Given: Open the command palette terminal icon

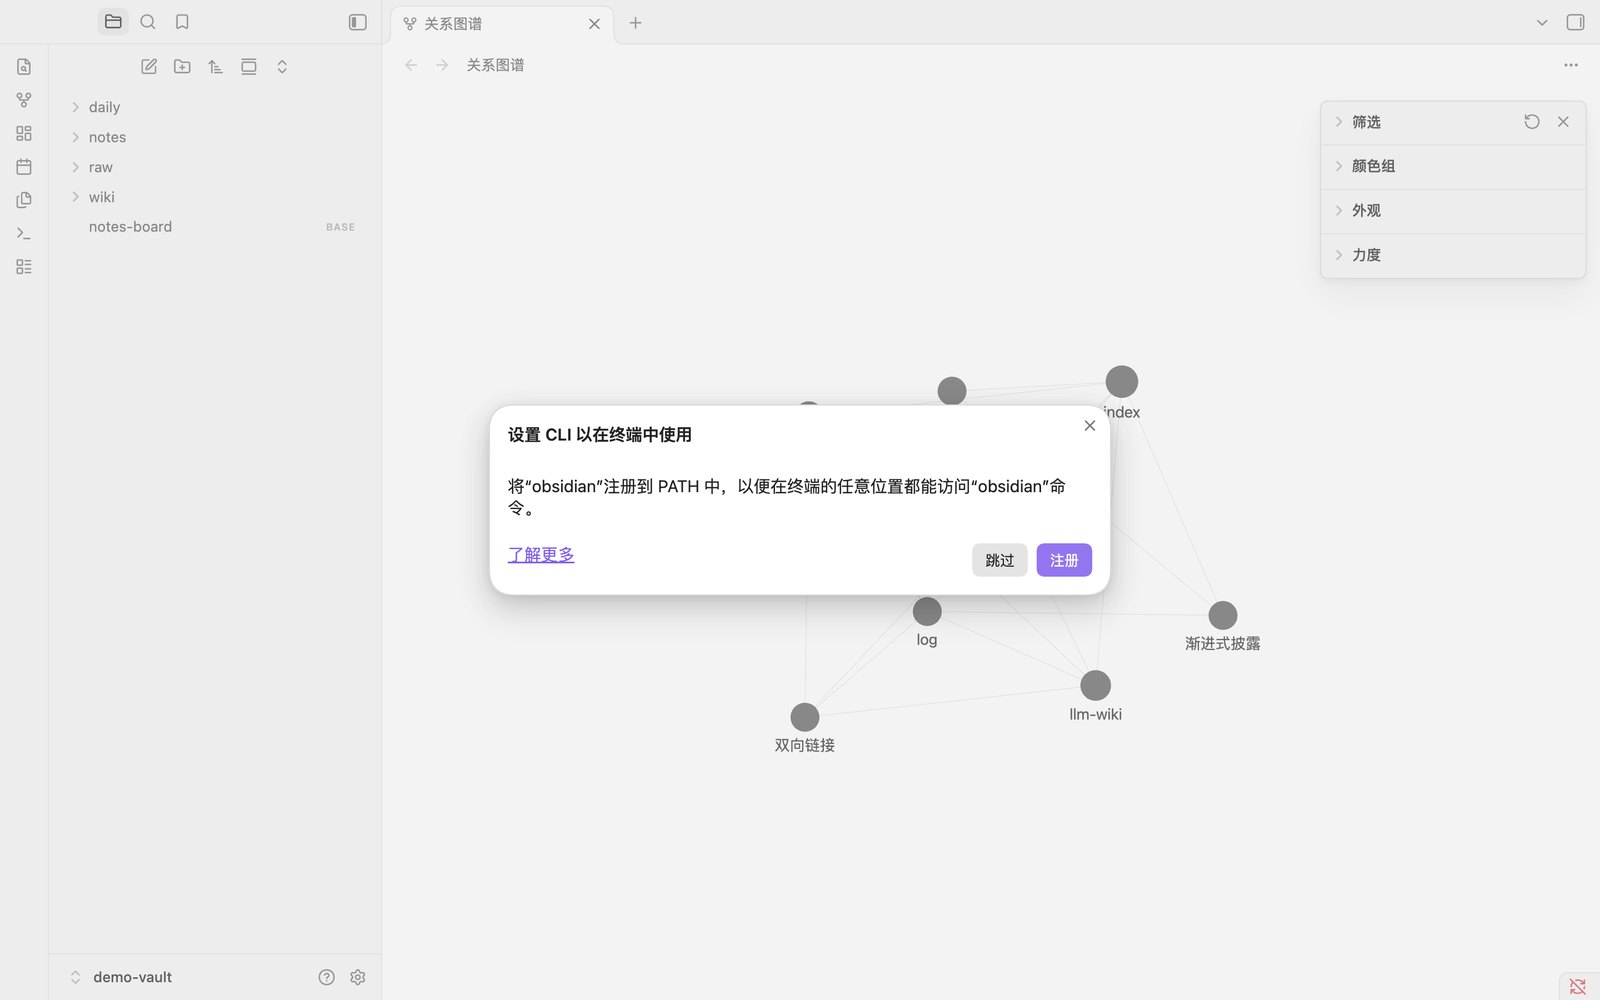Looking at the screenshot, I should [x=24, y=233].
